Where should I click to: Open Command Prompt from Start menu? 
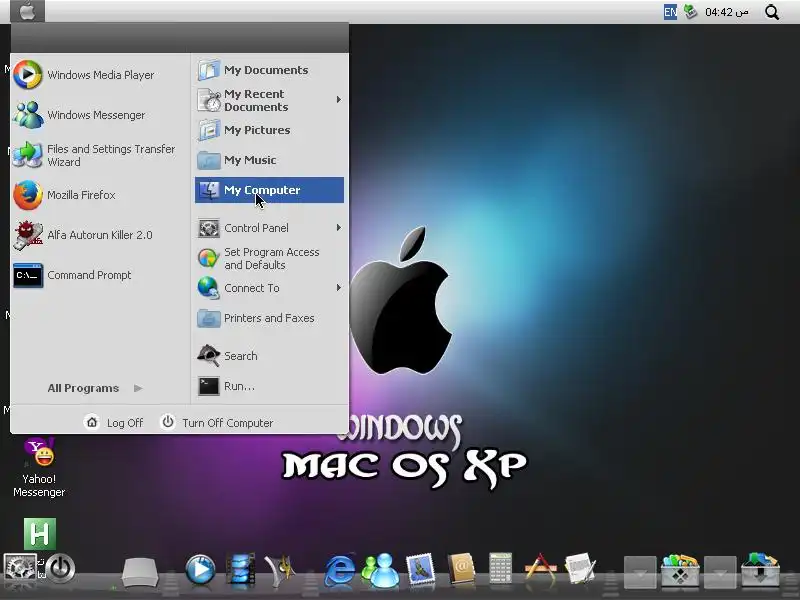click(x=72, y=275)
